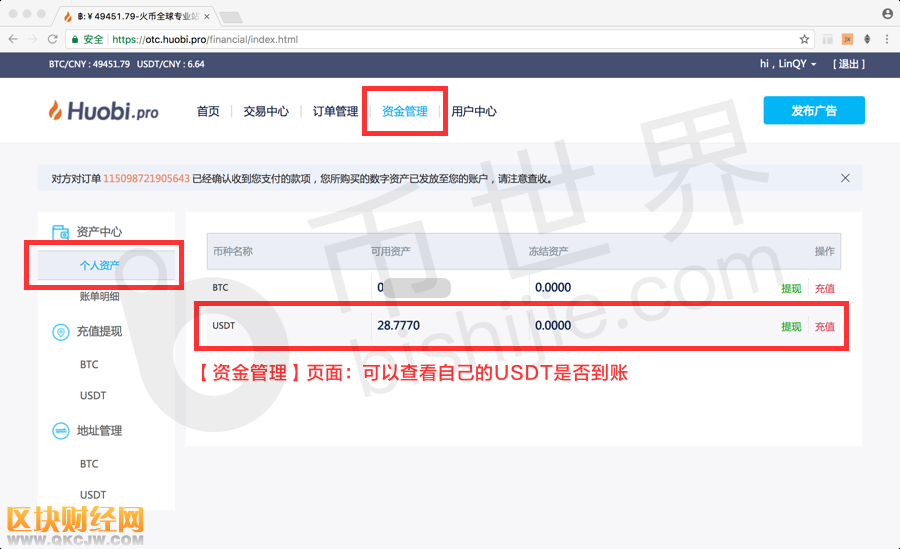Screen dimensions: 900x549
Task: Open Chrome three-dot menu
Action: point(887,39)
